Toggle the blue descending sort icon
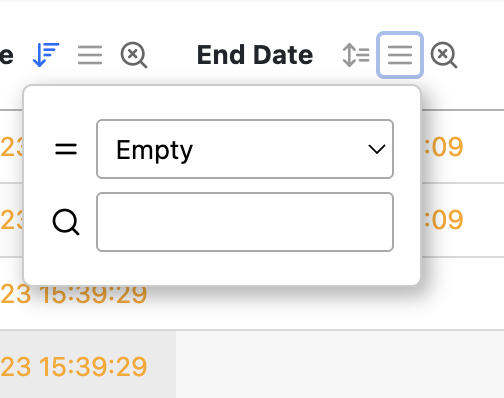 click(x=46, y=55)
